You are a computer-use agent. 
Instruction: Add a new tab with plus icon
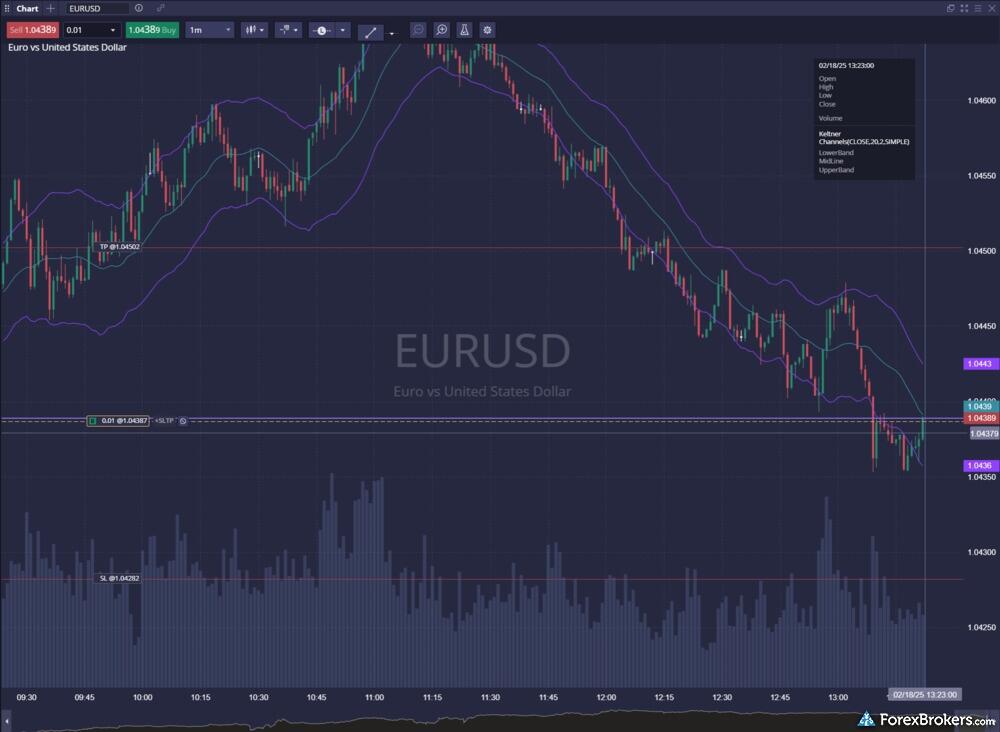click(x=51, y=8)
